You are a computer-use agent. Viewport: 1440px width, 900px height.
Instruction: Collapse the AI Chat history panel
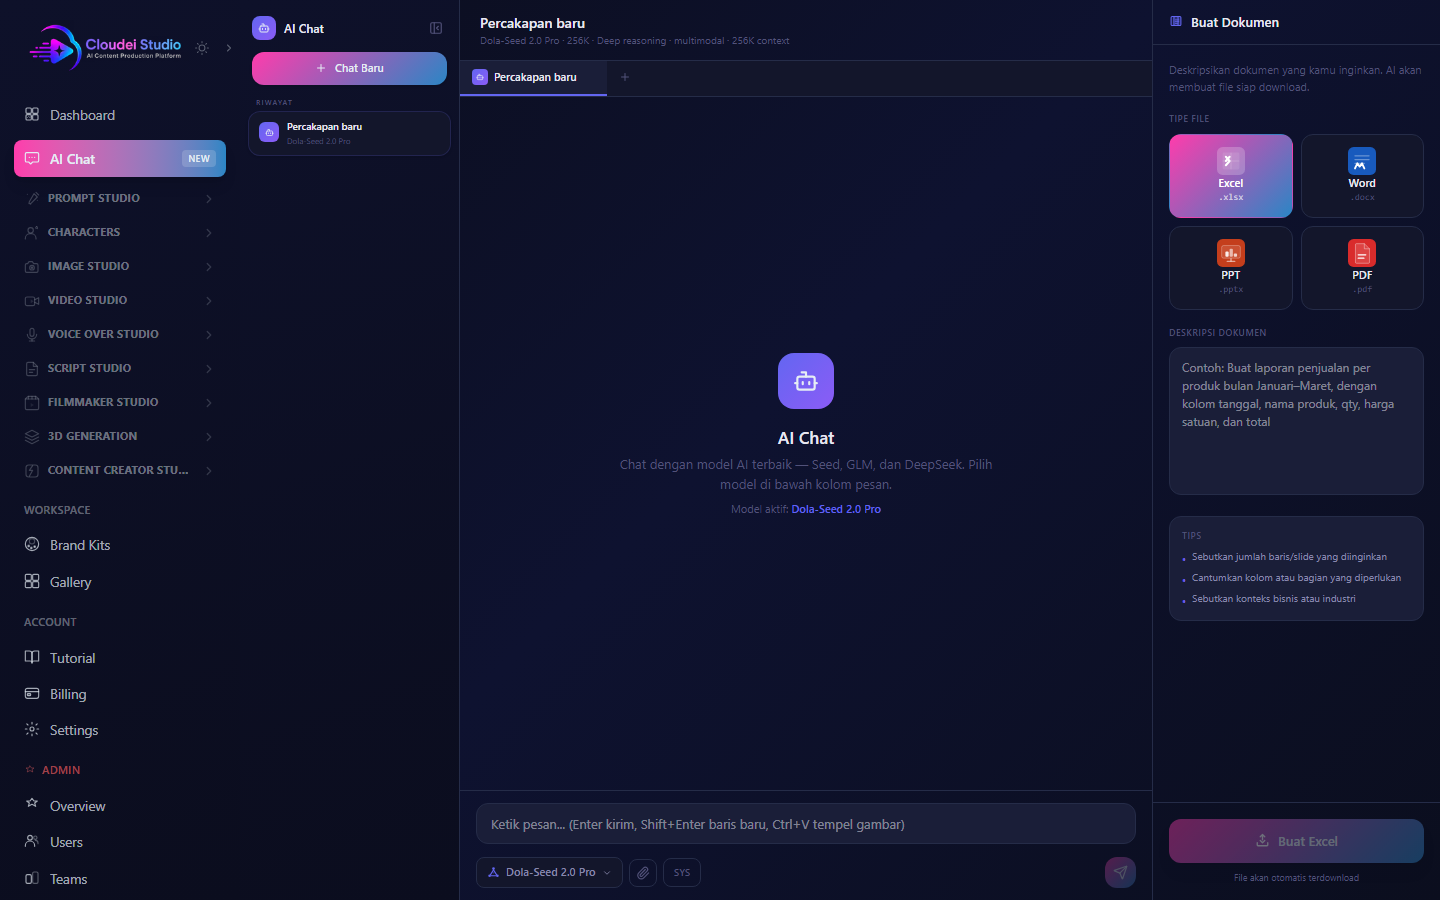click(436, 28)
